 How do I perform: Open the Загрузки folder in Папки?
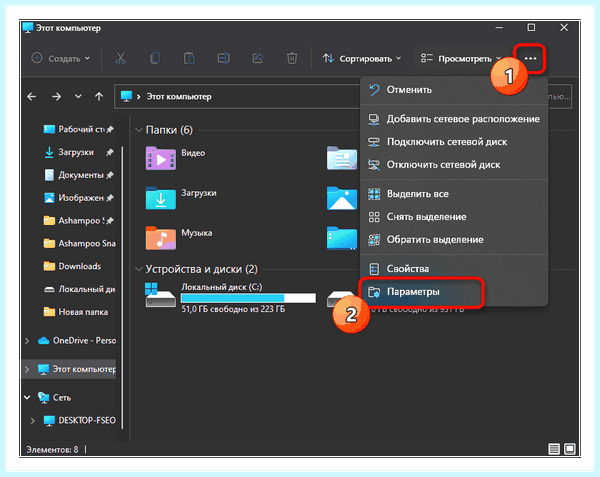pyautogui.click(x=161, y=198)
